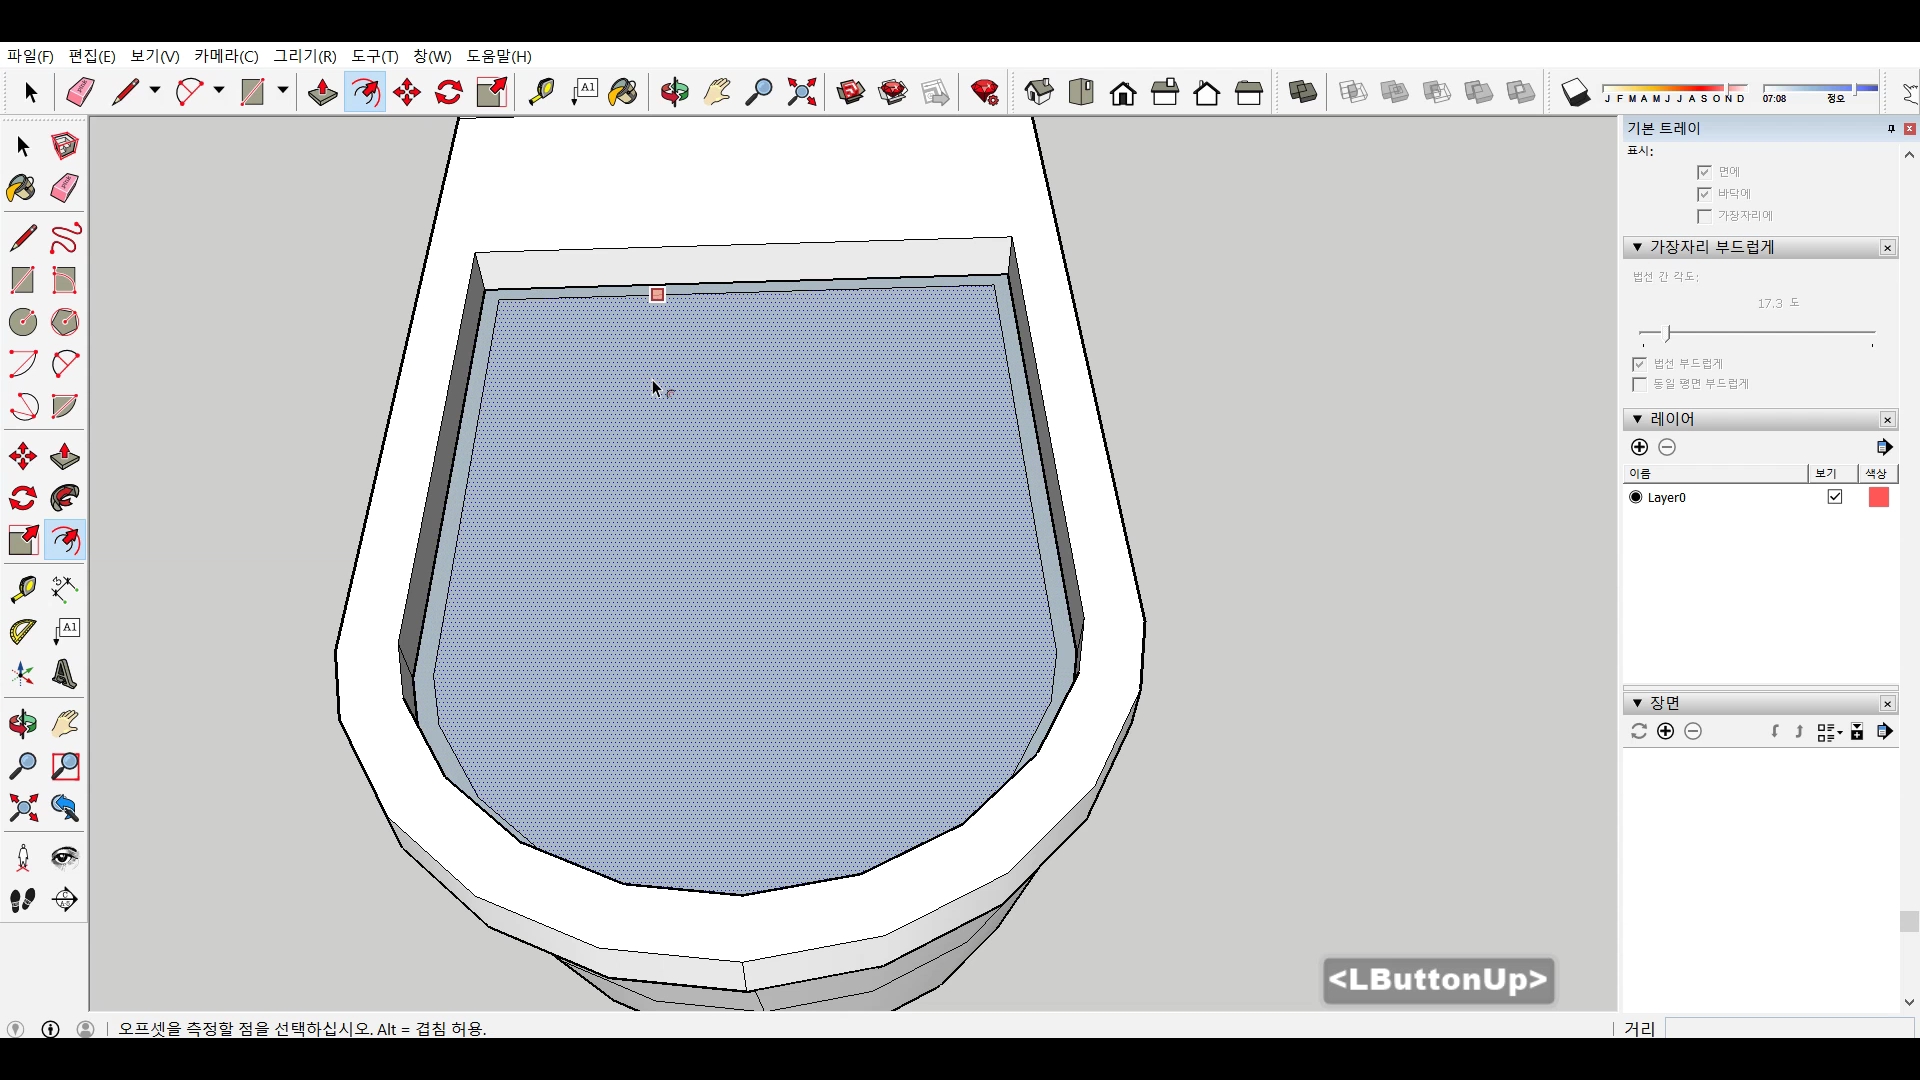Click the Layer0 red color swatch
Image resolution: width=1920 pixels, height=1080 pixels.
1878,497
